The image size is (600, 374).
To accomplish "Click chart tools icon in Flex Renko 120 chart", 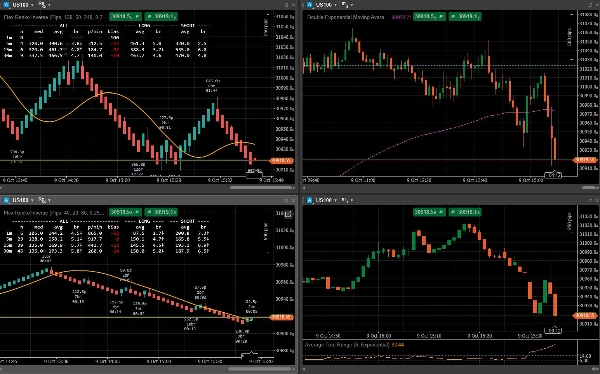I will point(42,5).
